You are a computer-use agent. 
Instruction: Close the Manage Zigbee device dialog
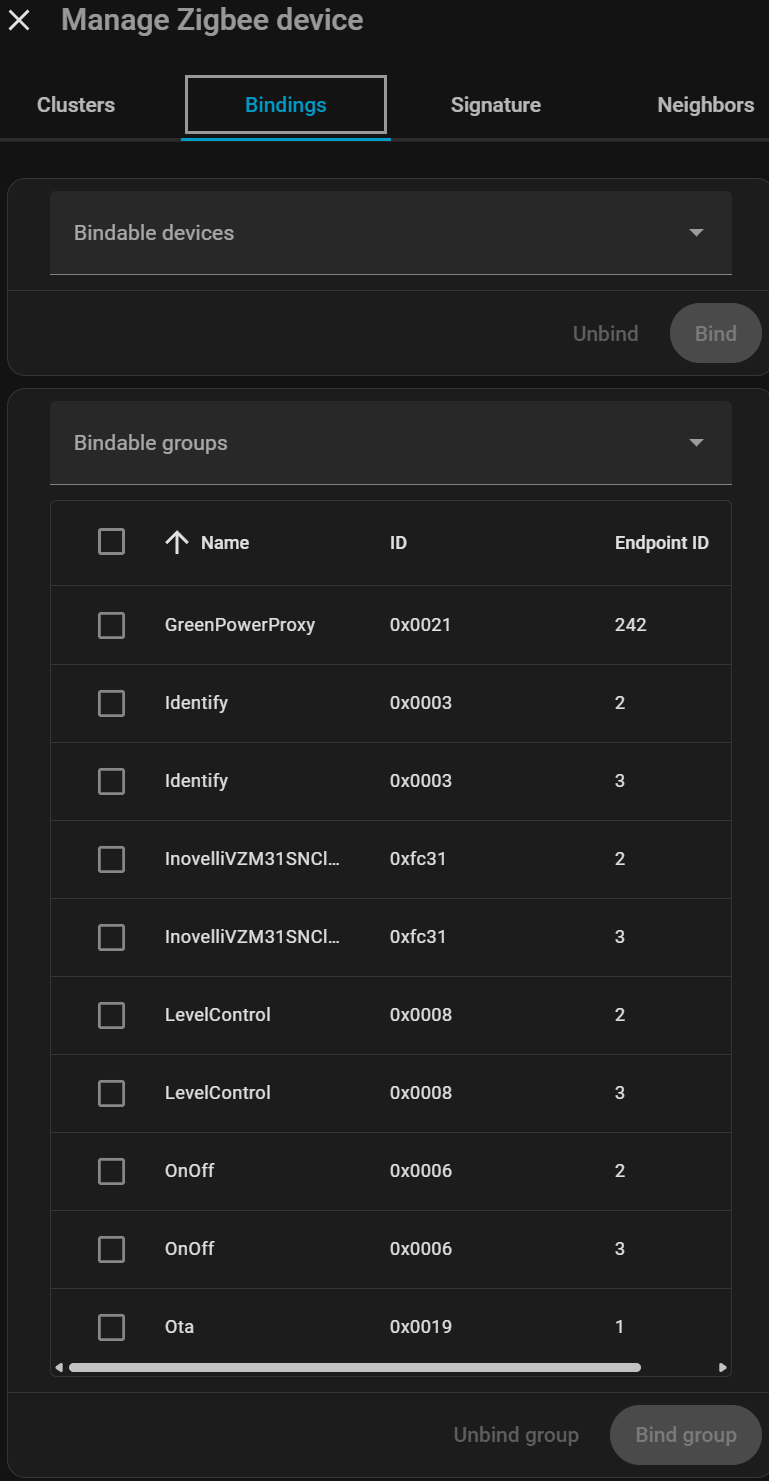[x=19, y=20]
